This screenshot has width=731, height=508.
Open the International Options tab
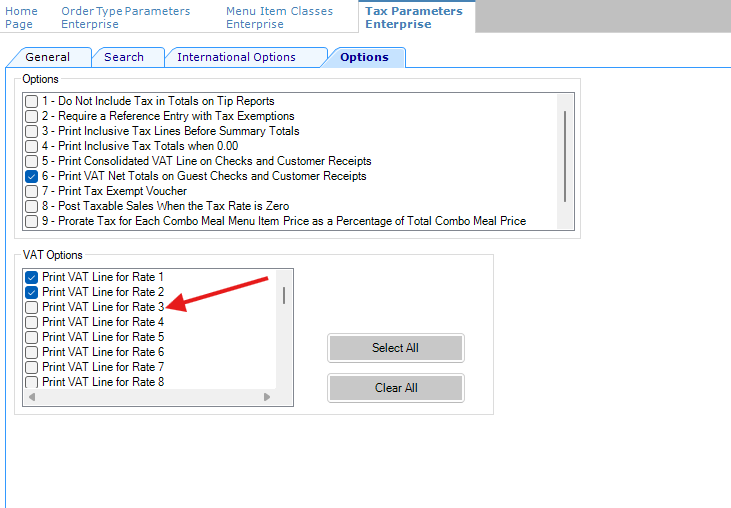(237, 57)
